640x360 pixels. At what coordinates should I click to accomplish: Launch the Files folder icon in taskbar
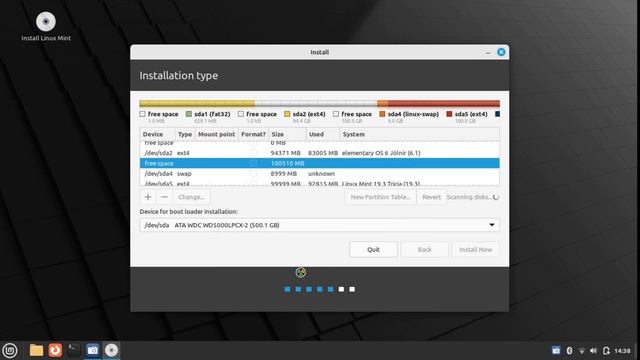click(x=36, y=350)
